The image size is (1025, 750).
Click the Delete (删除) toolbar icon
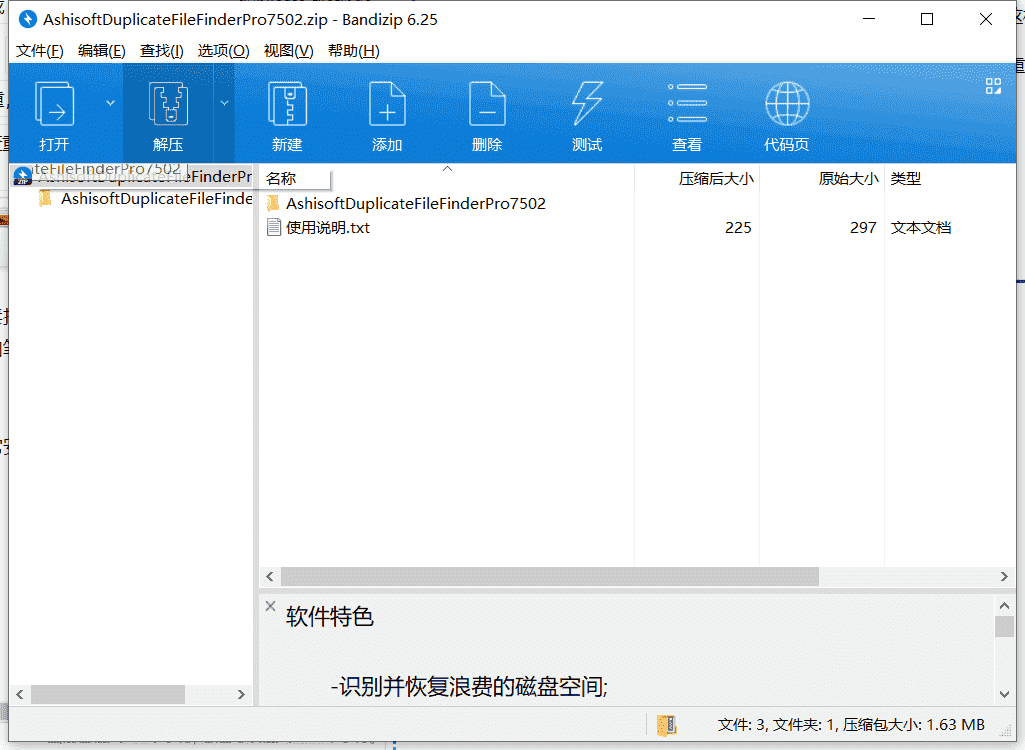pos(487,104)
